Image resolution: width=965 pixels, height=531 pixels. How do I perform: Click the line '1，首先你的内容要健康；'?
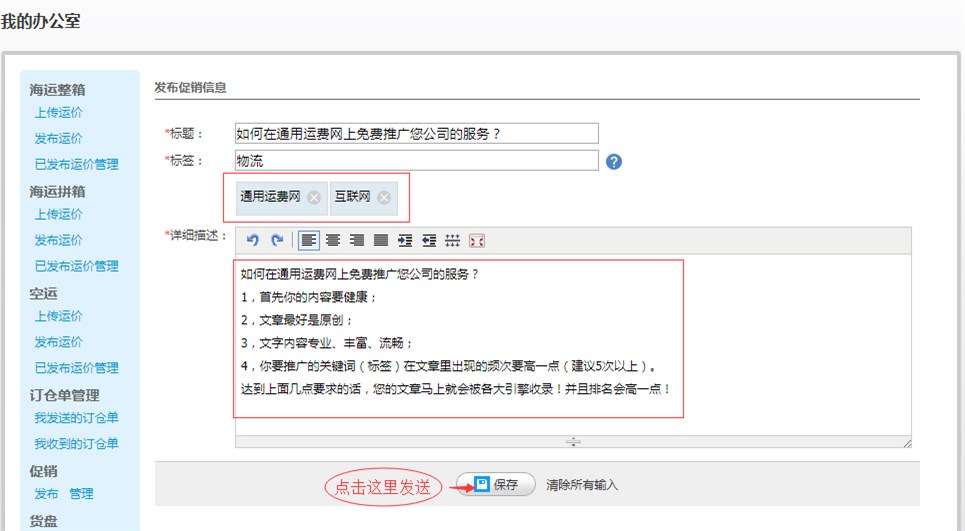[308, 297]
